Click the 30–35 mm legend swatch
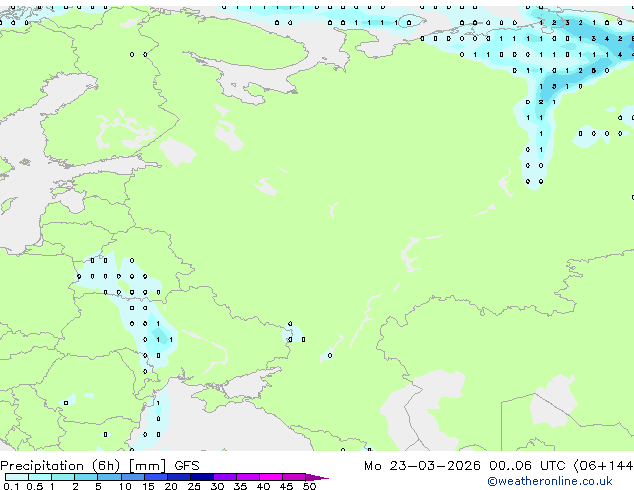The height and width of the screenshot is (490, 634). [224, 477]
